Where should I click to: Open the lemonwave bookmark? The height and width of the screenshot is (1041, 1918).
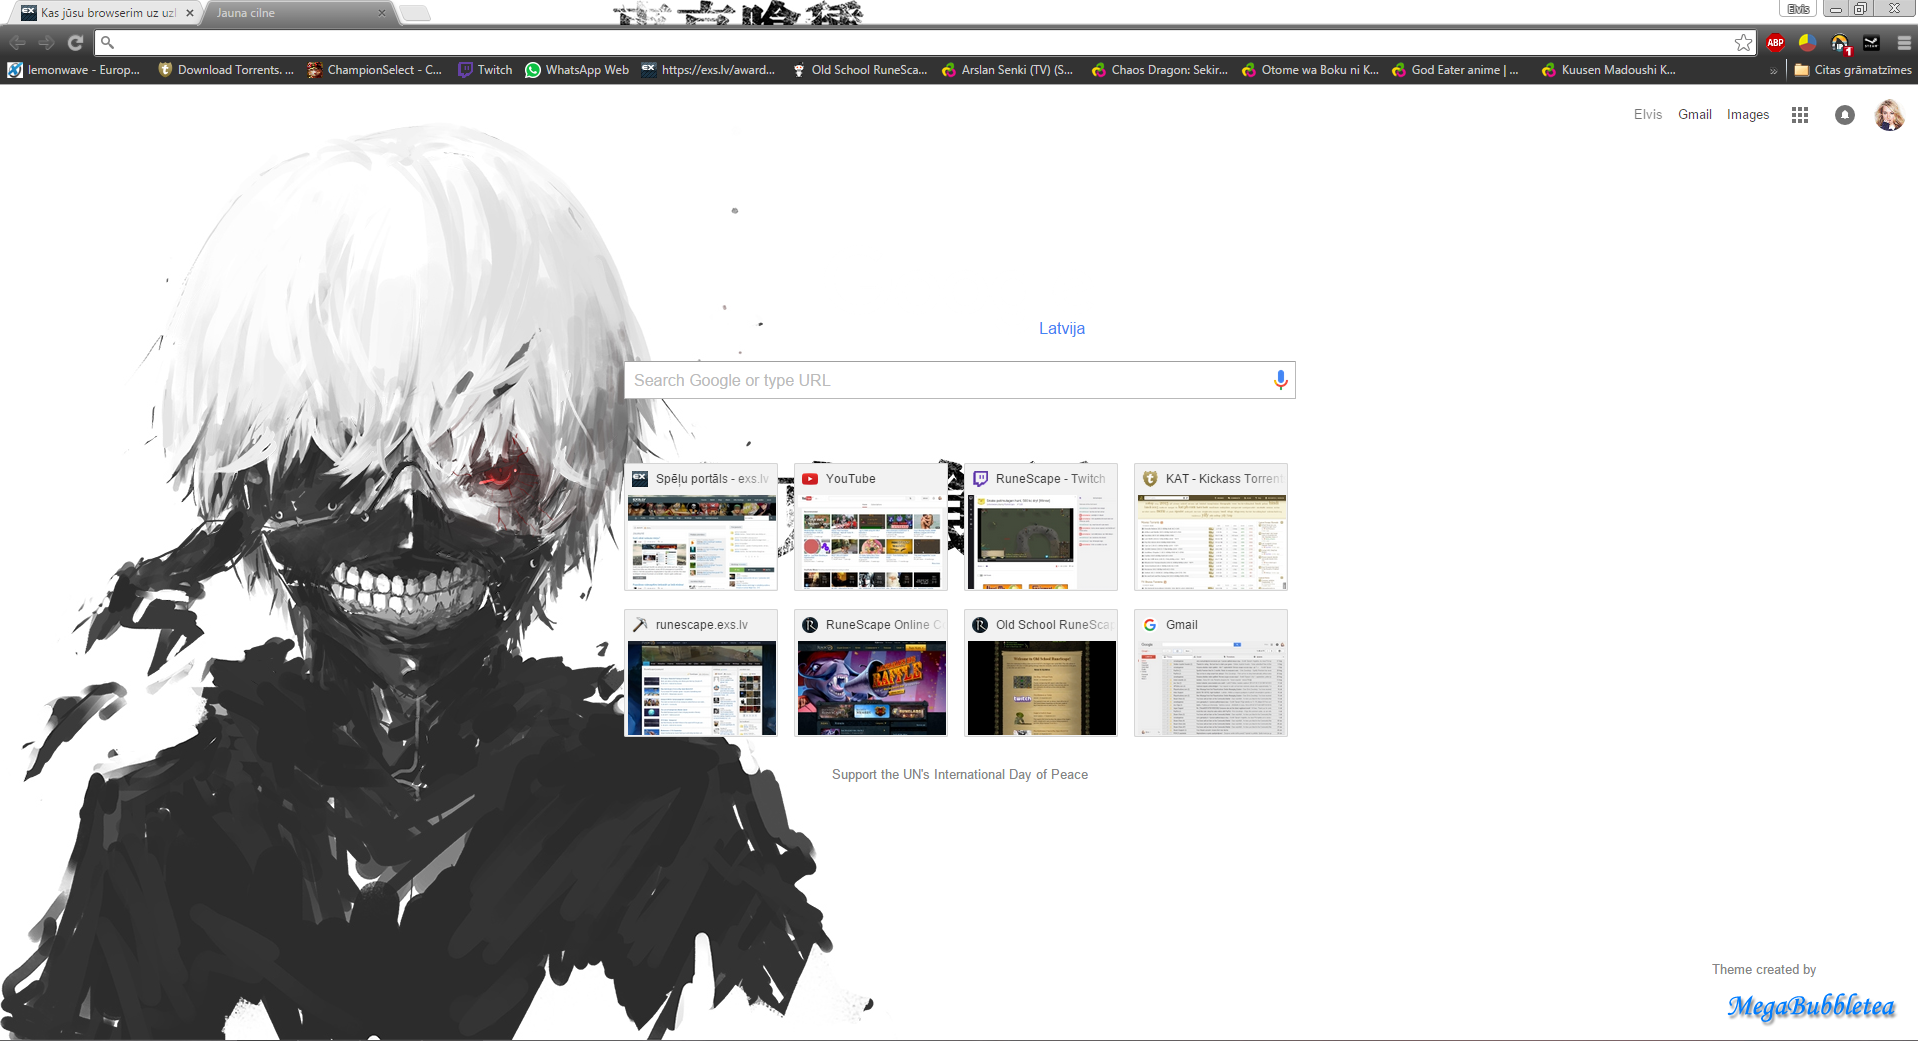74,70
